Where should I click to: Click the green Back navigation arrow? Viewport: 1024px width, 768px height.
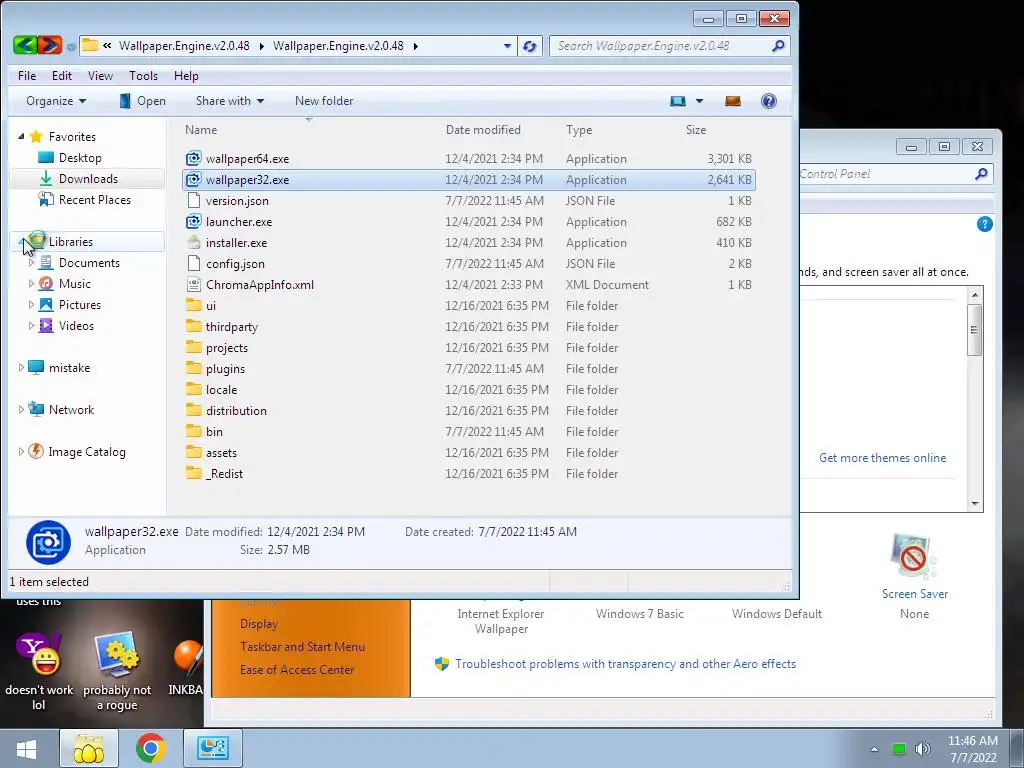click(25, 45)
